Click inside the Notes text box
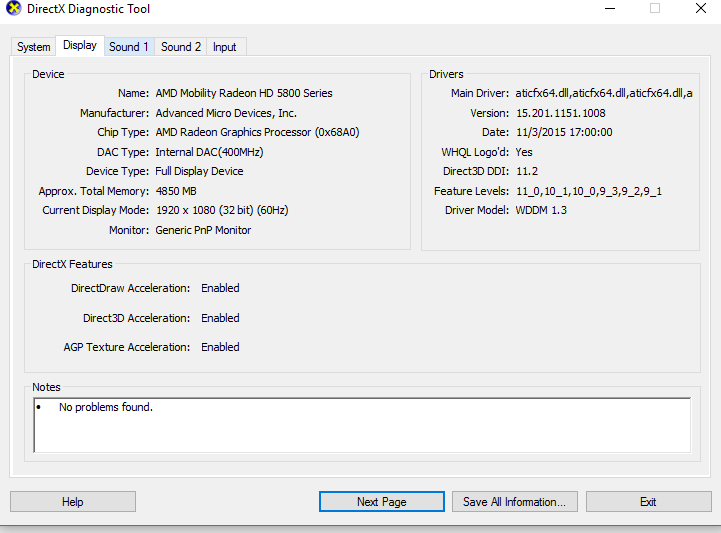Screen dimensions: 721x533 tap(362, 425)
